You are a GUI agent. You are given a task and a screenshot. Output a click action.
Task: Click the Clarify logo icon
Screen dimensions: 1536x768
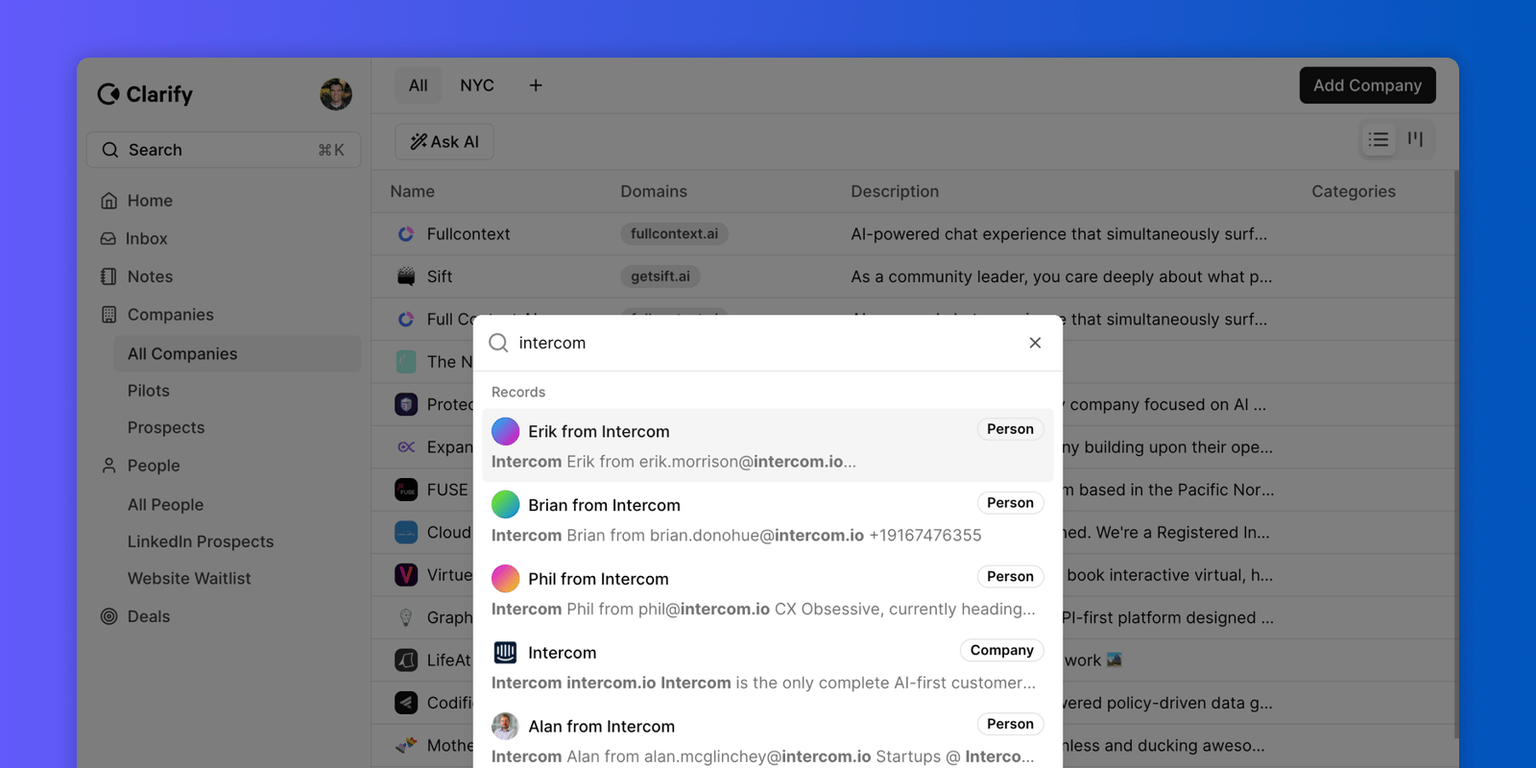coord(108,94)
